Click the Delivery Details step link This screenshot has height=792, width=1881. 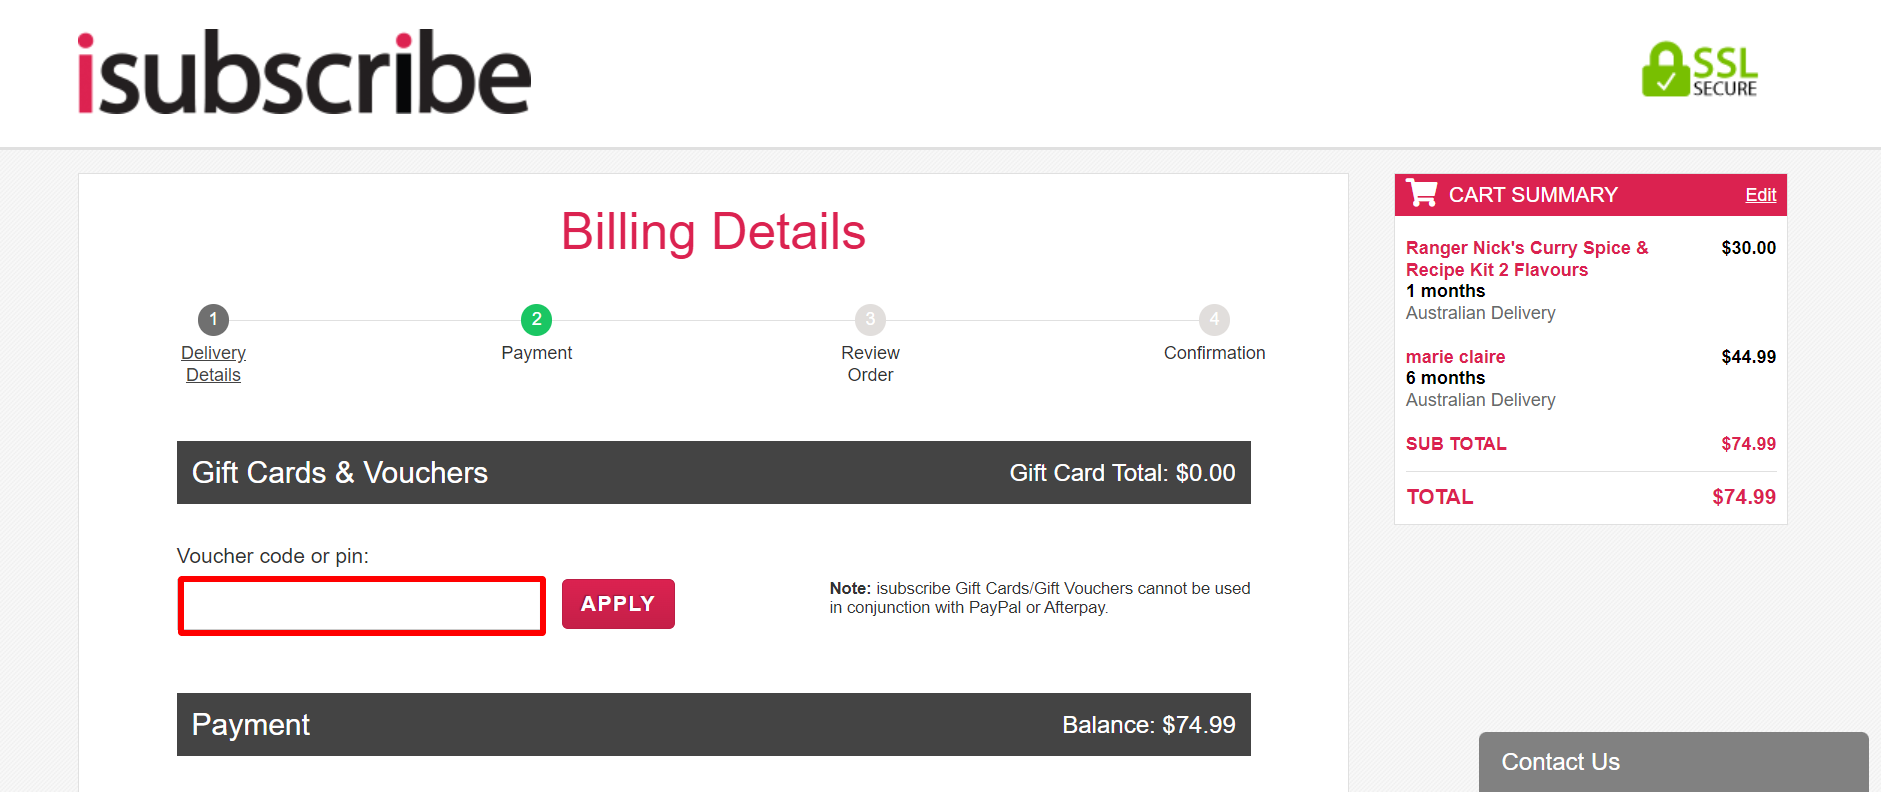(212, 363)
